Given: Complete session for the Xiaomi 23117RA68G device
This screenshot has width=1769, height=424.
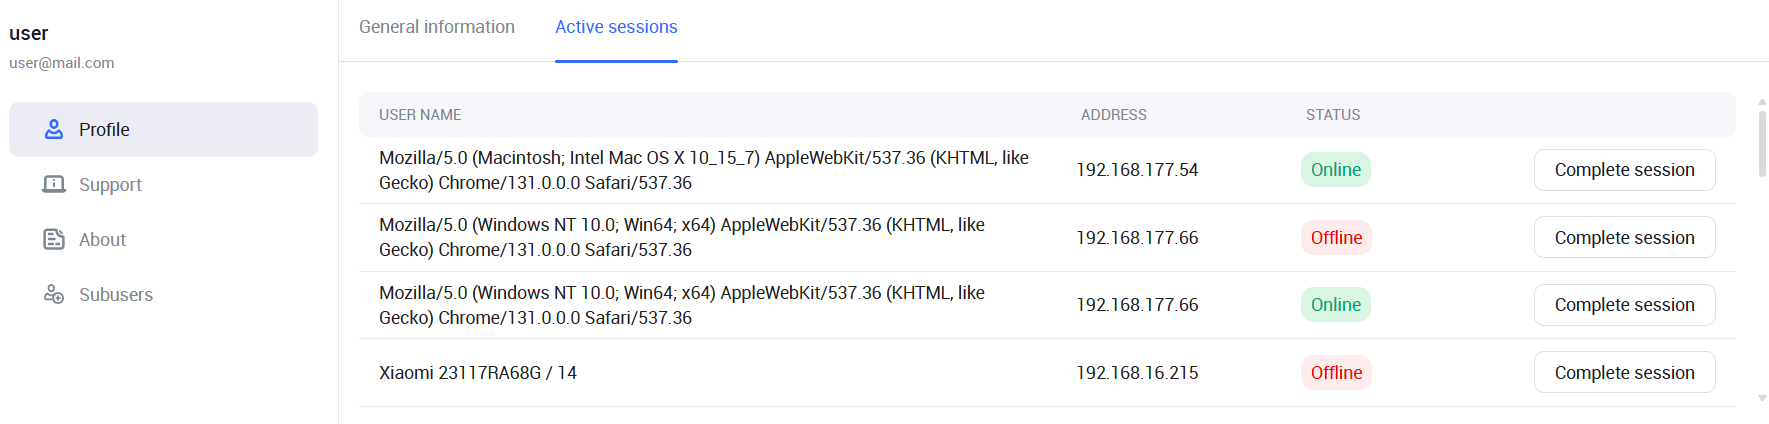Looking at the screenshot, I should (x=1624, y=372).
